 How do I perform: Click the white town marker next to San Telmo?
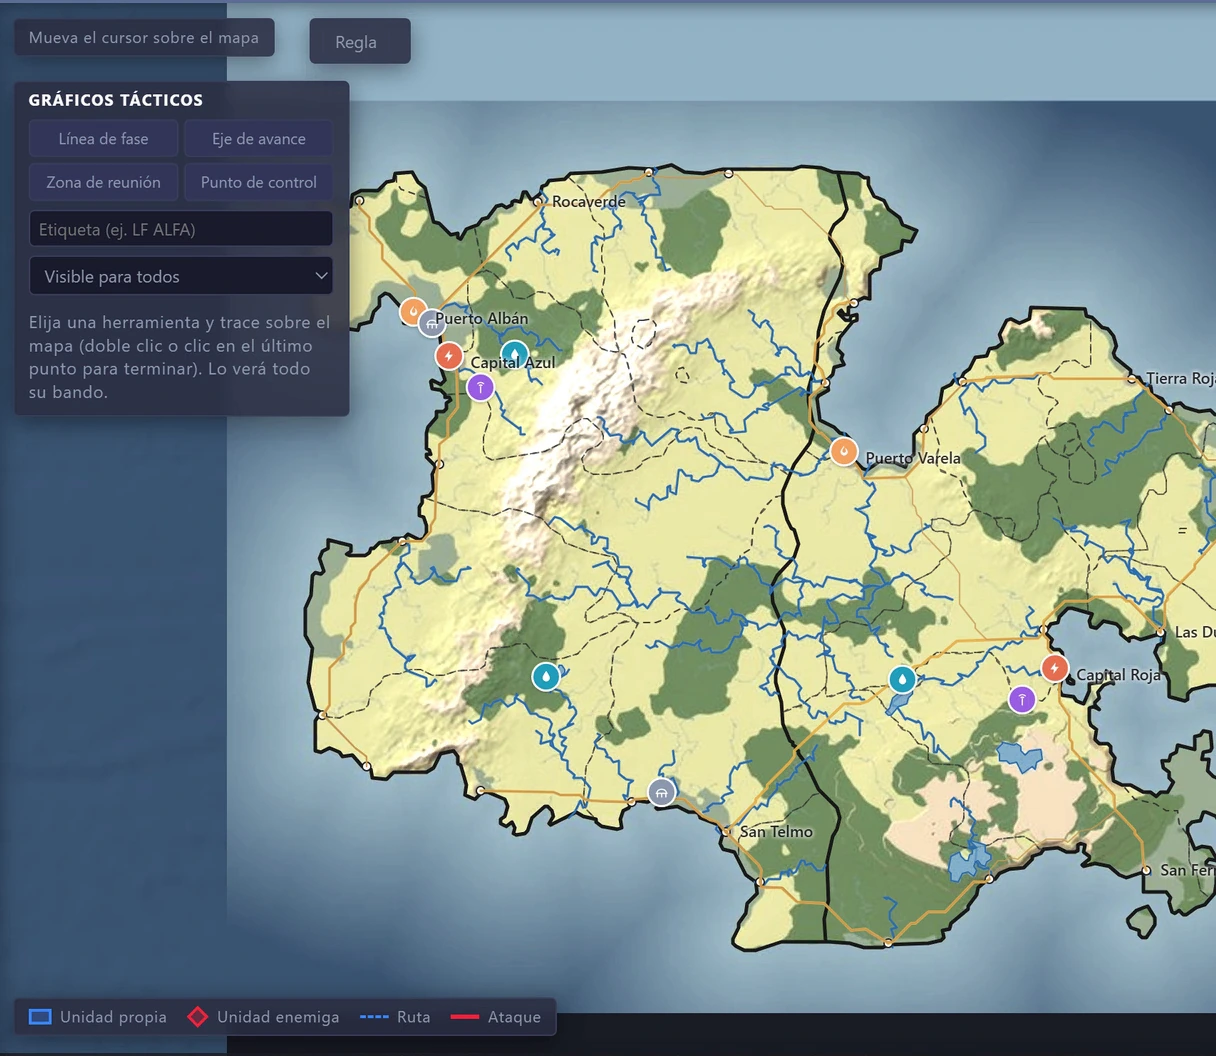(727, 831)
